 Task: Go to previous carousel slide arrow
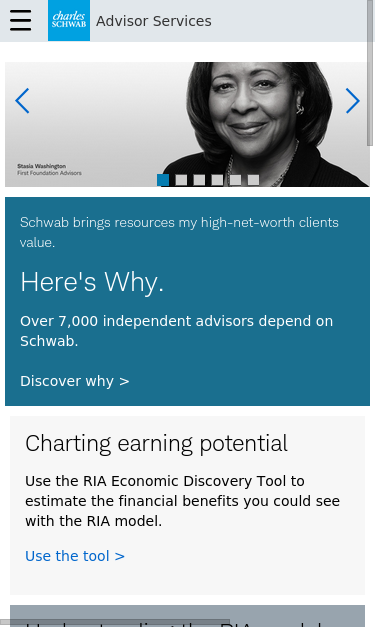point(22,101)
